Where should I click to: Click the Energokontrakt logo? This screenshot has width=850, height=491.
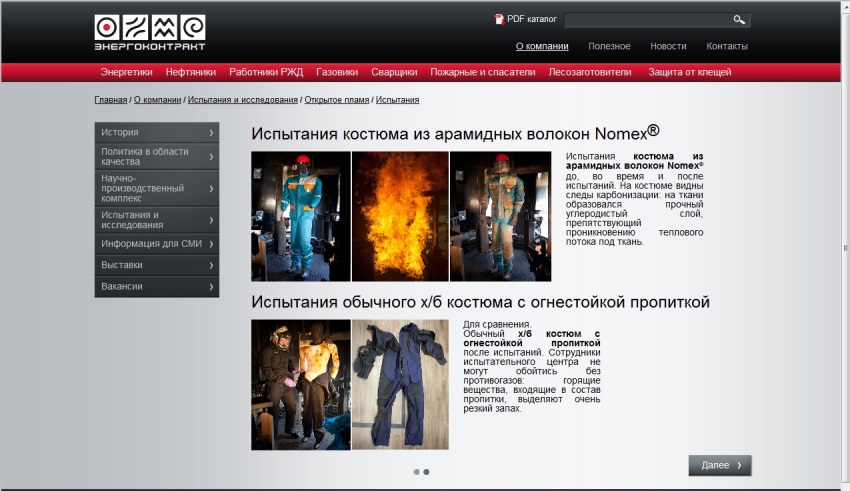pyautogui.click(x=150, y=33)
